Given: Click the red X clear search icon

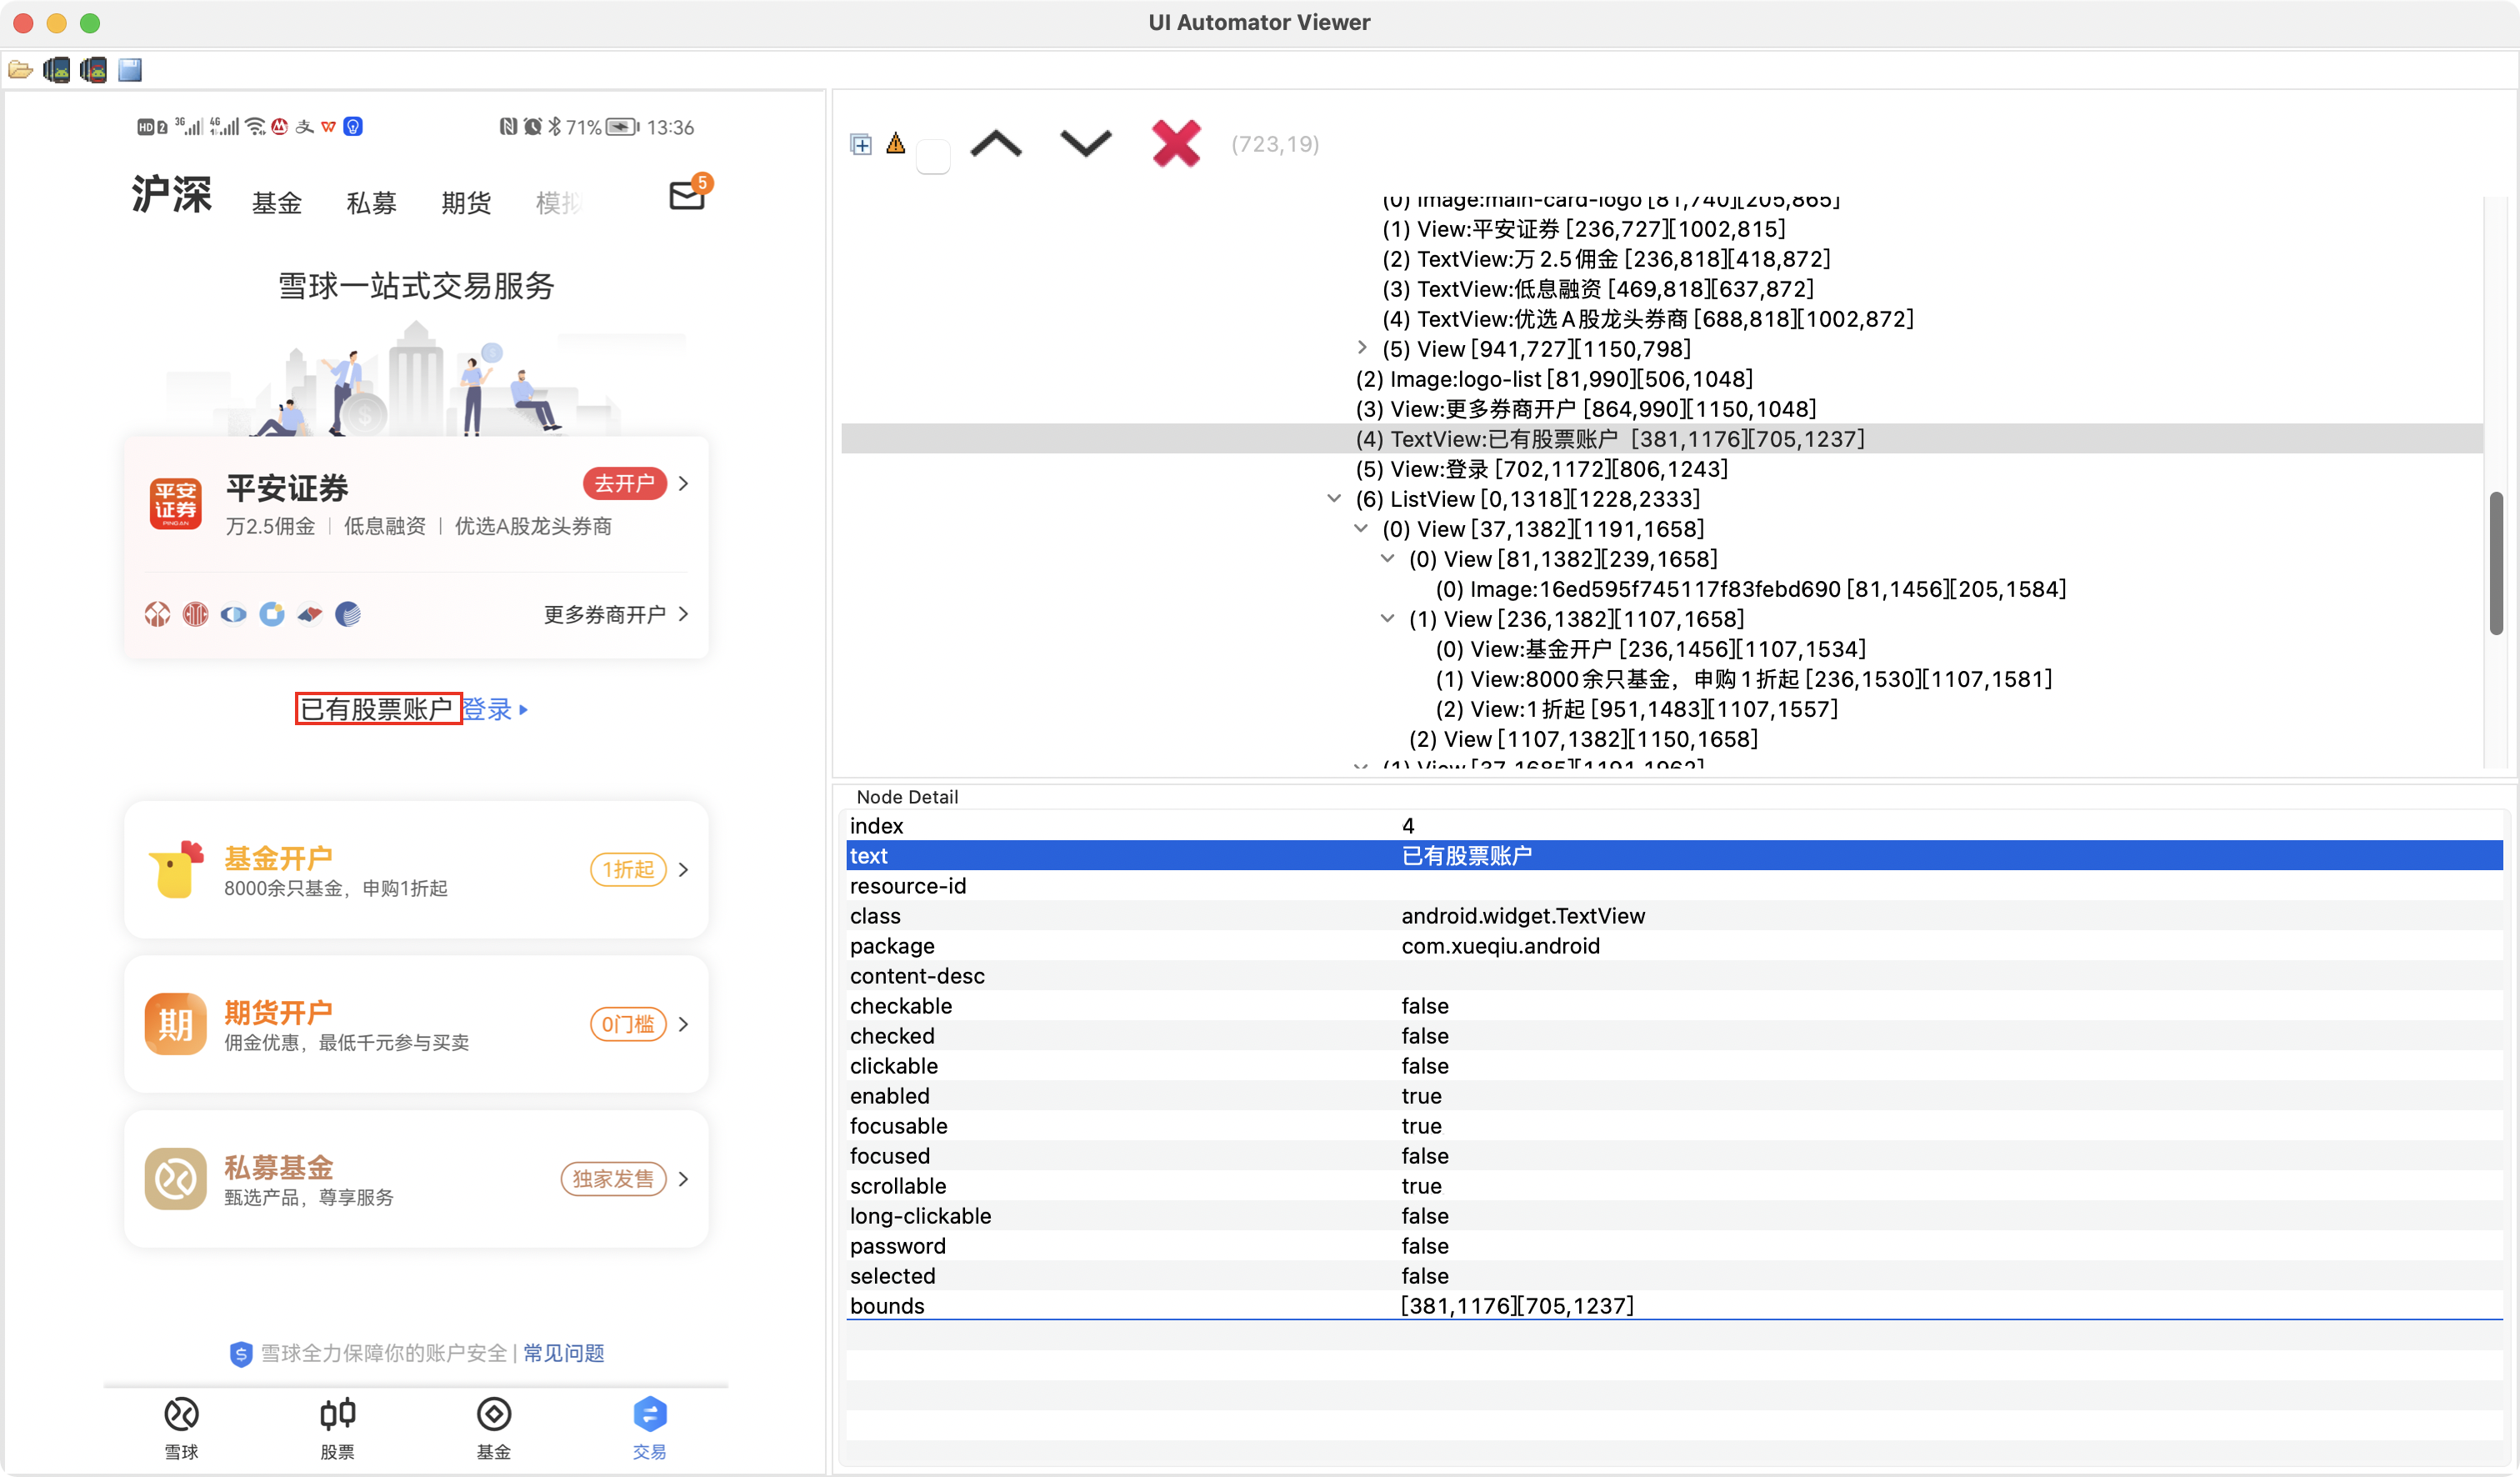Looking at the screenshot, I should point(1176,144).
